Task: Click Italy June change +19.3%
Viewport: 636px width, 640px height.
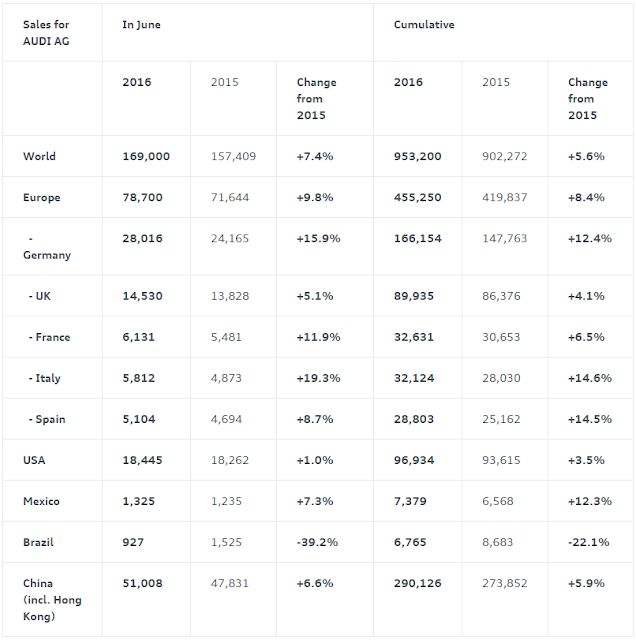Action: click(x=318, y=378)
